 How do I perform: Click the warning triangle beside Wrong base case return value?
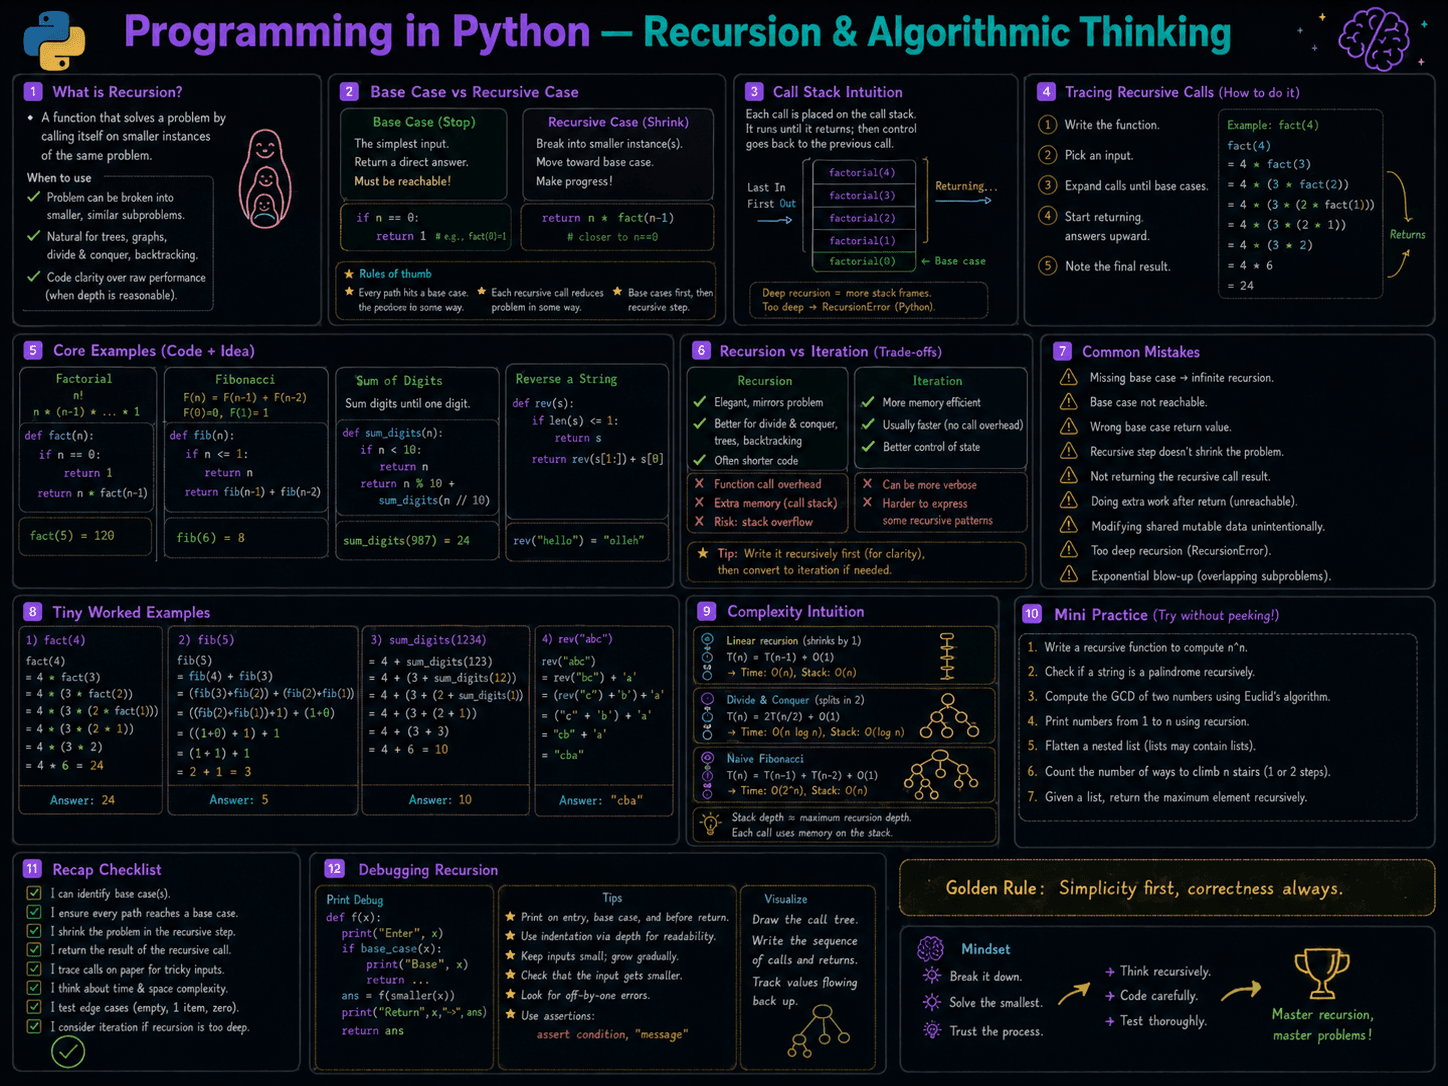click(x=1068, y=427)
